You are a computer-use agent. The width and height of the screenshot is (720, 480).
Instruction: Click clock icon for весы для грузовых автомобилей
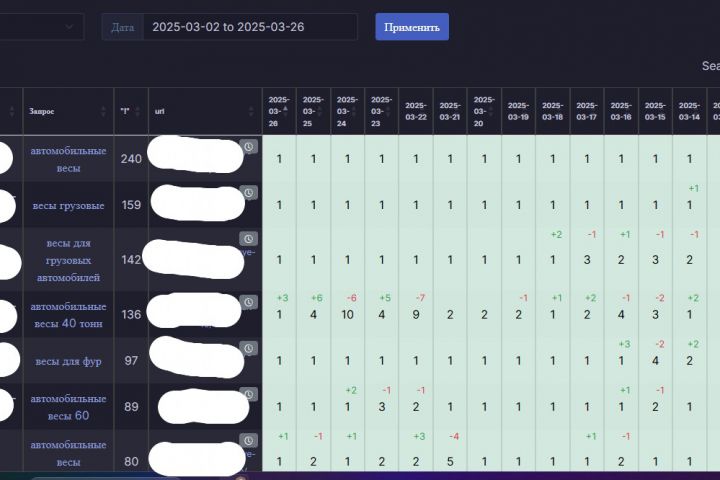249,238
